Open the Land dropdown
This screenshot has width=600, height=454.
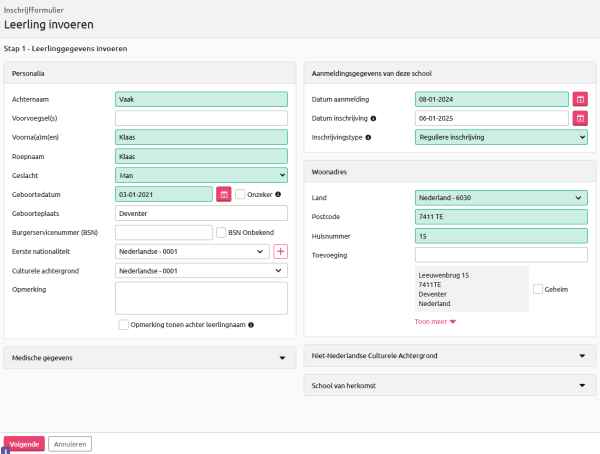tap(500, 198)
